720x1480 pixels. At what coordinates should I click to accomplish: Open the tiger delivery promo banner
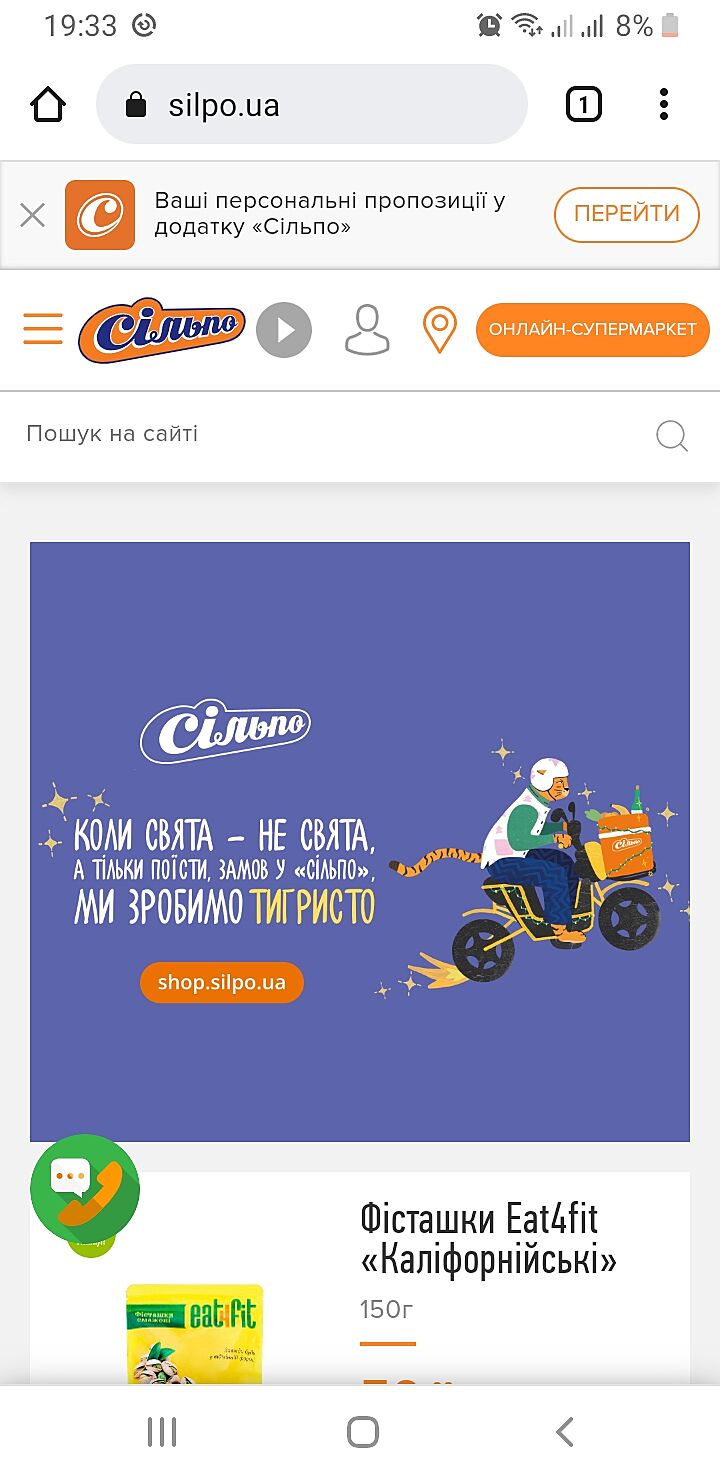click(360, 842)
